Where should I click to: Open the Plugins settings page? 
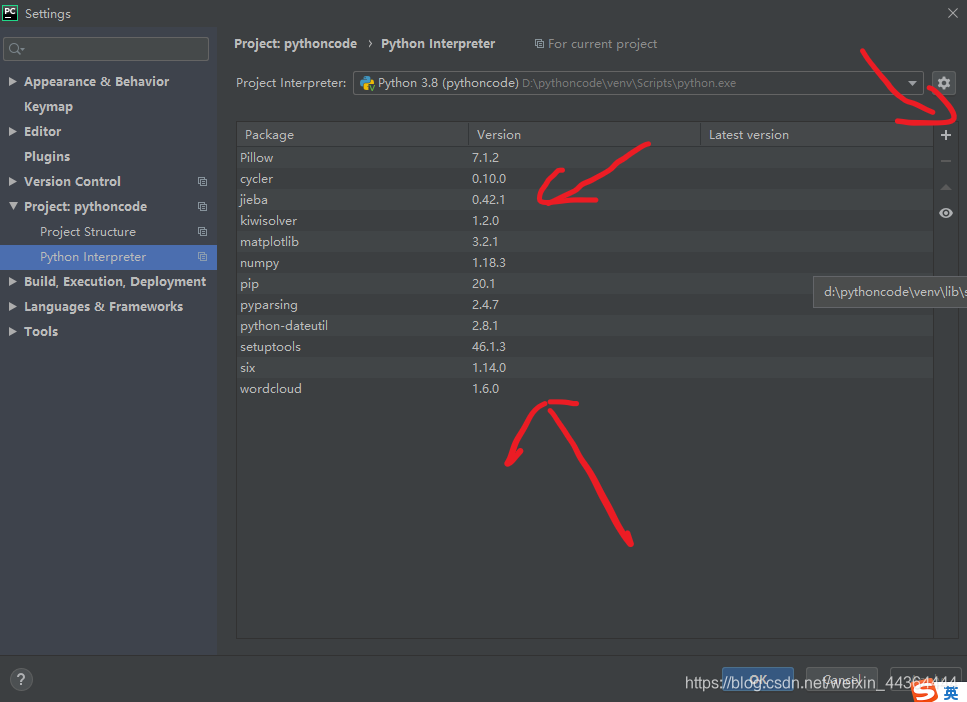[47, 157]
